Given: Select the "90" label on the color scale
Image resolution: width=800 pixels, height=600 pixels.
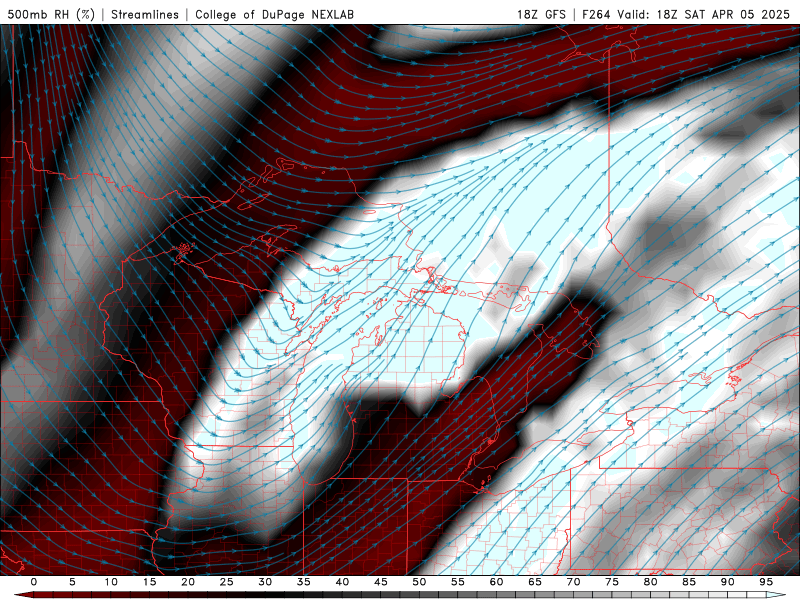Looking at the screenshot, I should pyautogui.click(x=727, y=582).
